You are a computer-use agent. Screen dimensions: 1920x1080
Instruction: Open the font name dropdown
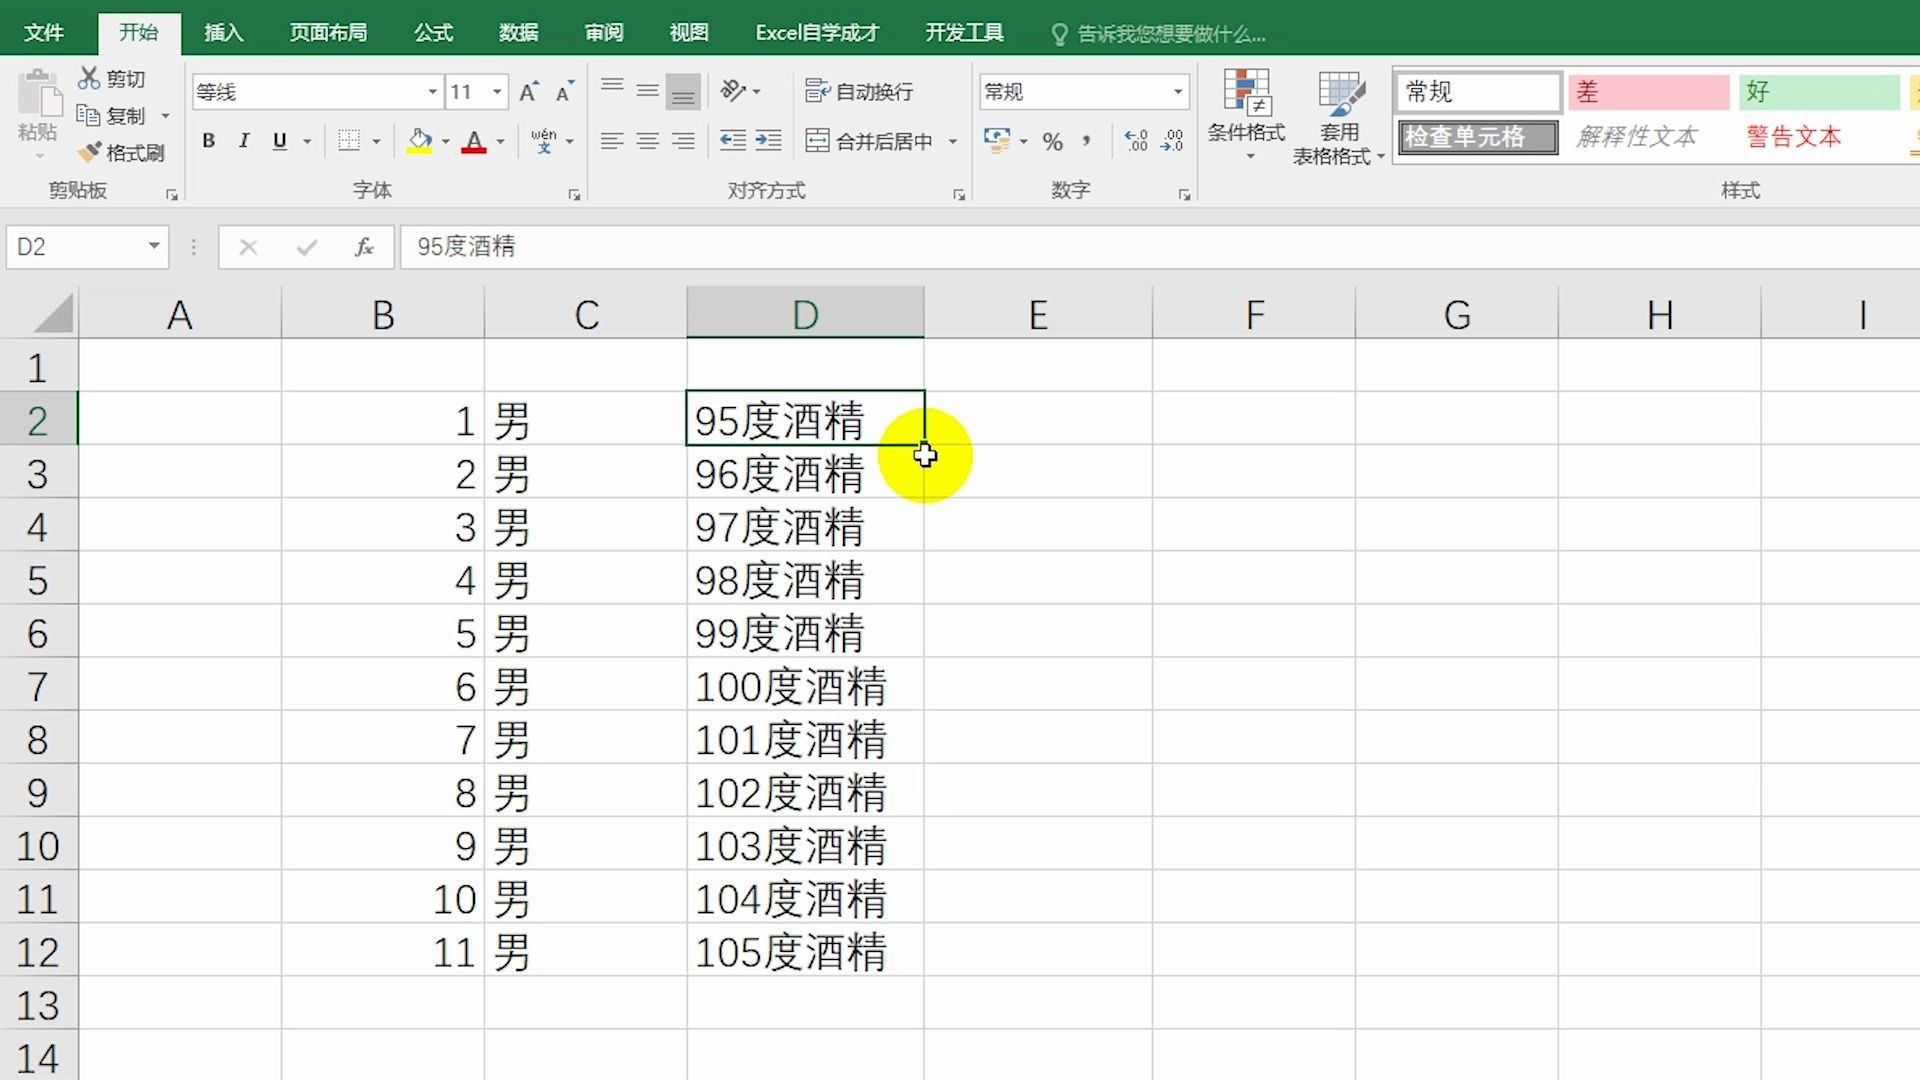(432, 92)
